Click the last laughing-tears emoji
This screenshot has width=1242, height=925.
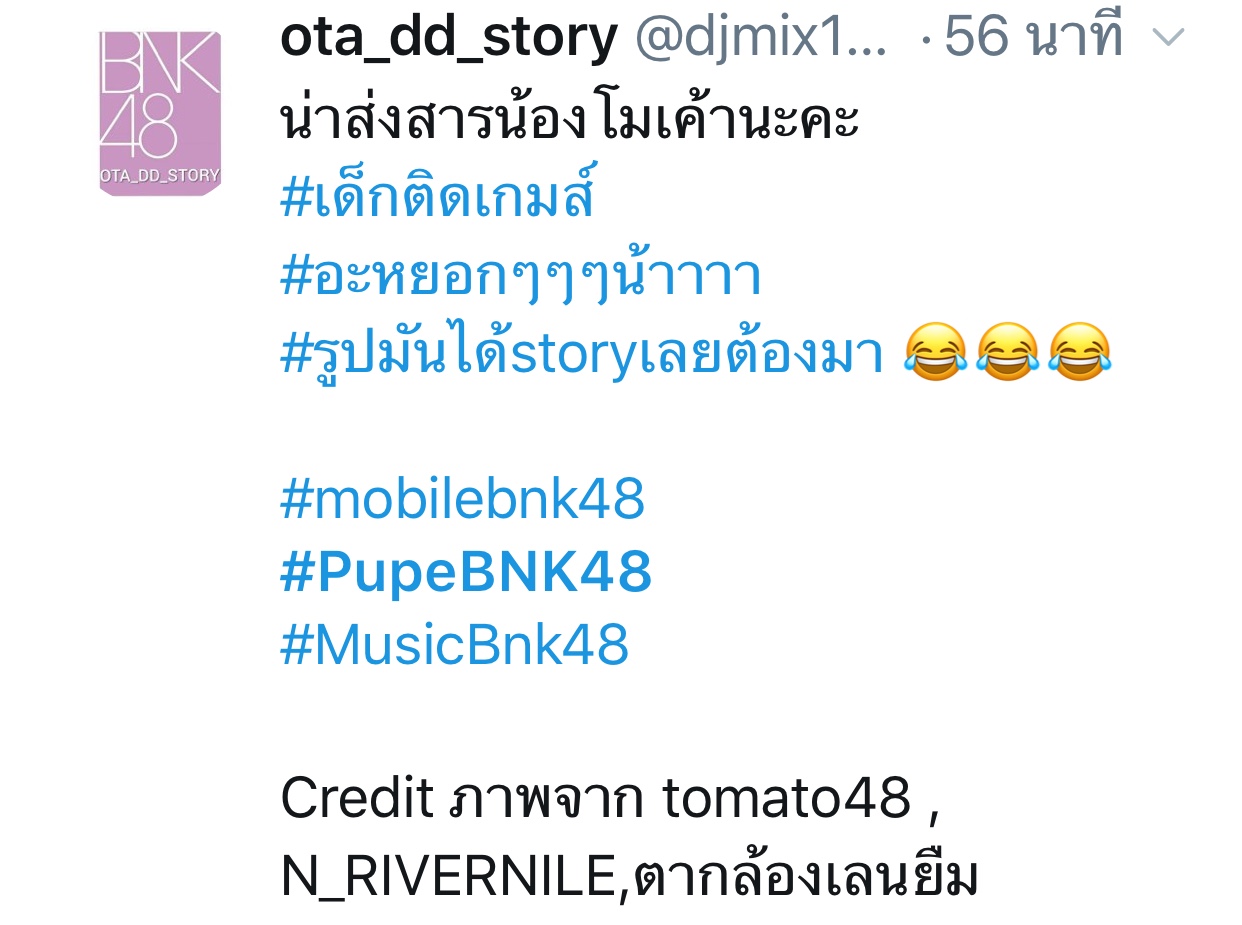1080,352
